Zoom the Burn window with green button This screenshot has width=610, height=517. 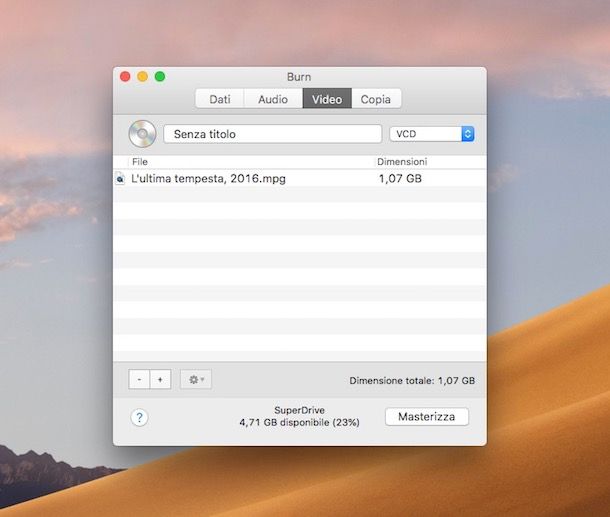(160, 77)
